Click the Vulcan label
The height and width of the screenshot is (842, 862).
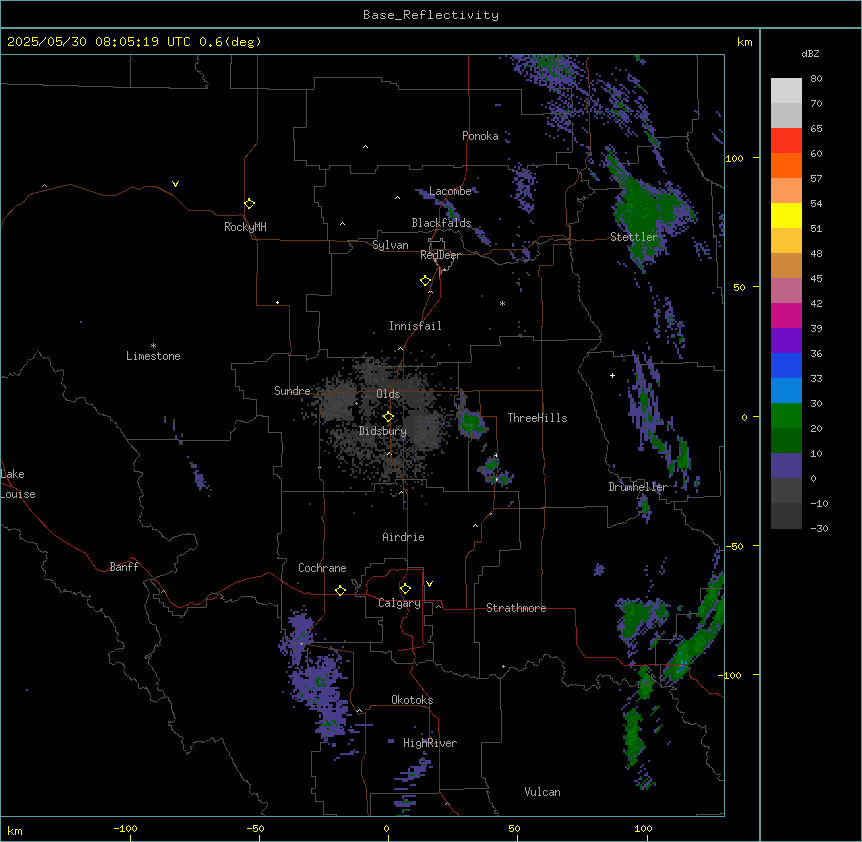point(543,792)
